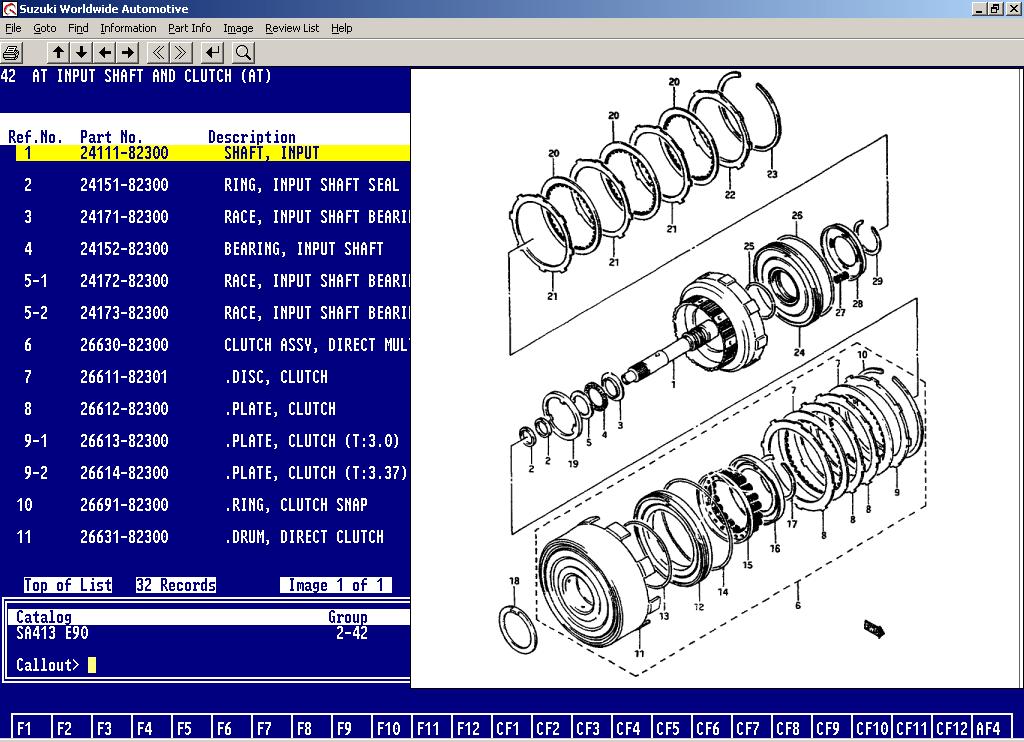Screen dimensions: 1024x742
Task: Select ref 5-1 part 24172-82300
Action: click(212, 281)
